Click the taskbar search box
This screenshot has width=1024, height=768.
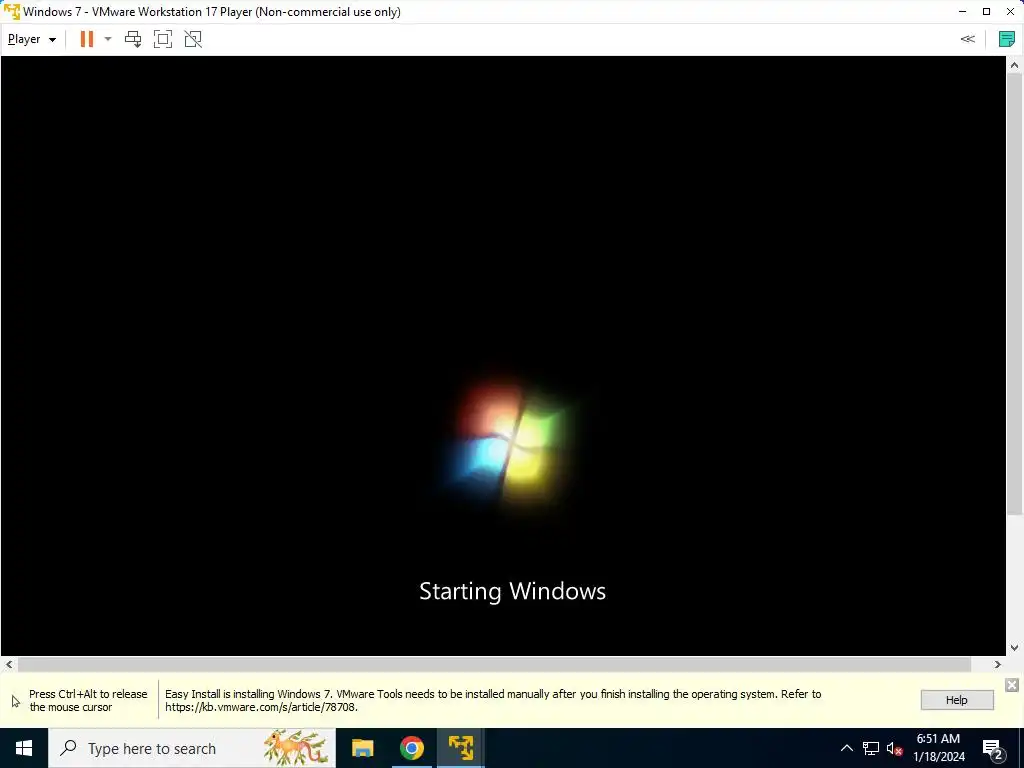(192, 748)
